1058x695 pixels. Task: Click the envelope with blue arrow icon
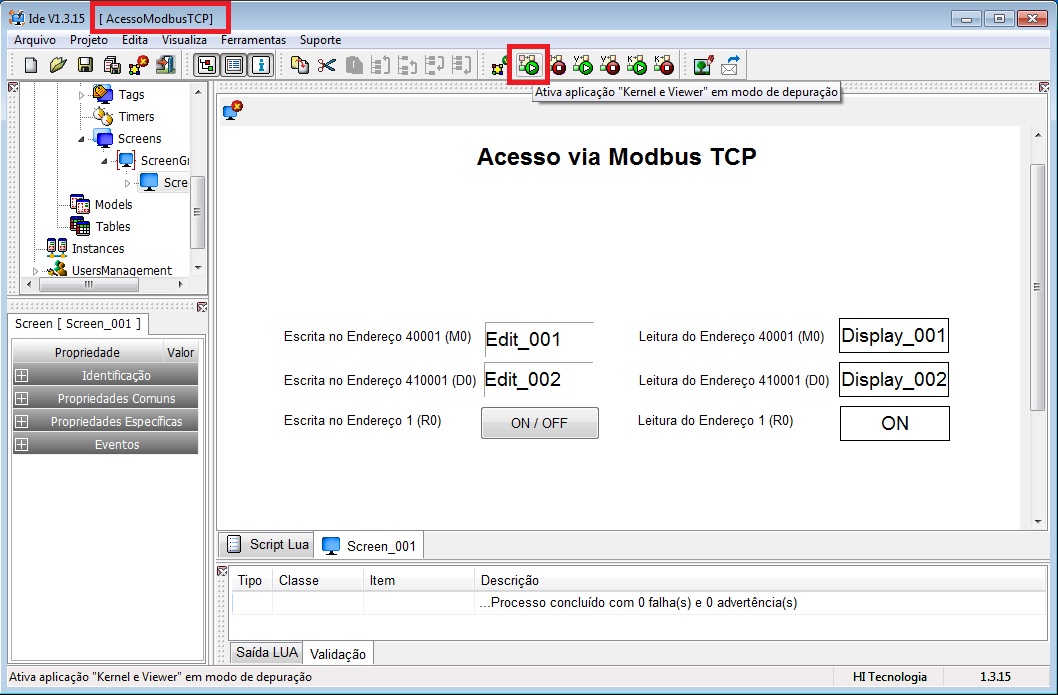coord(730,65)
